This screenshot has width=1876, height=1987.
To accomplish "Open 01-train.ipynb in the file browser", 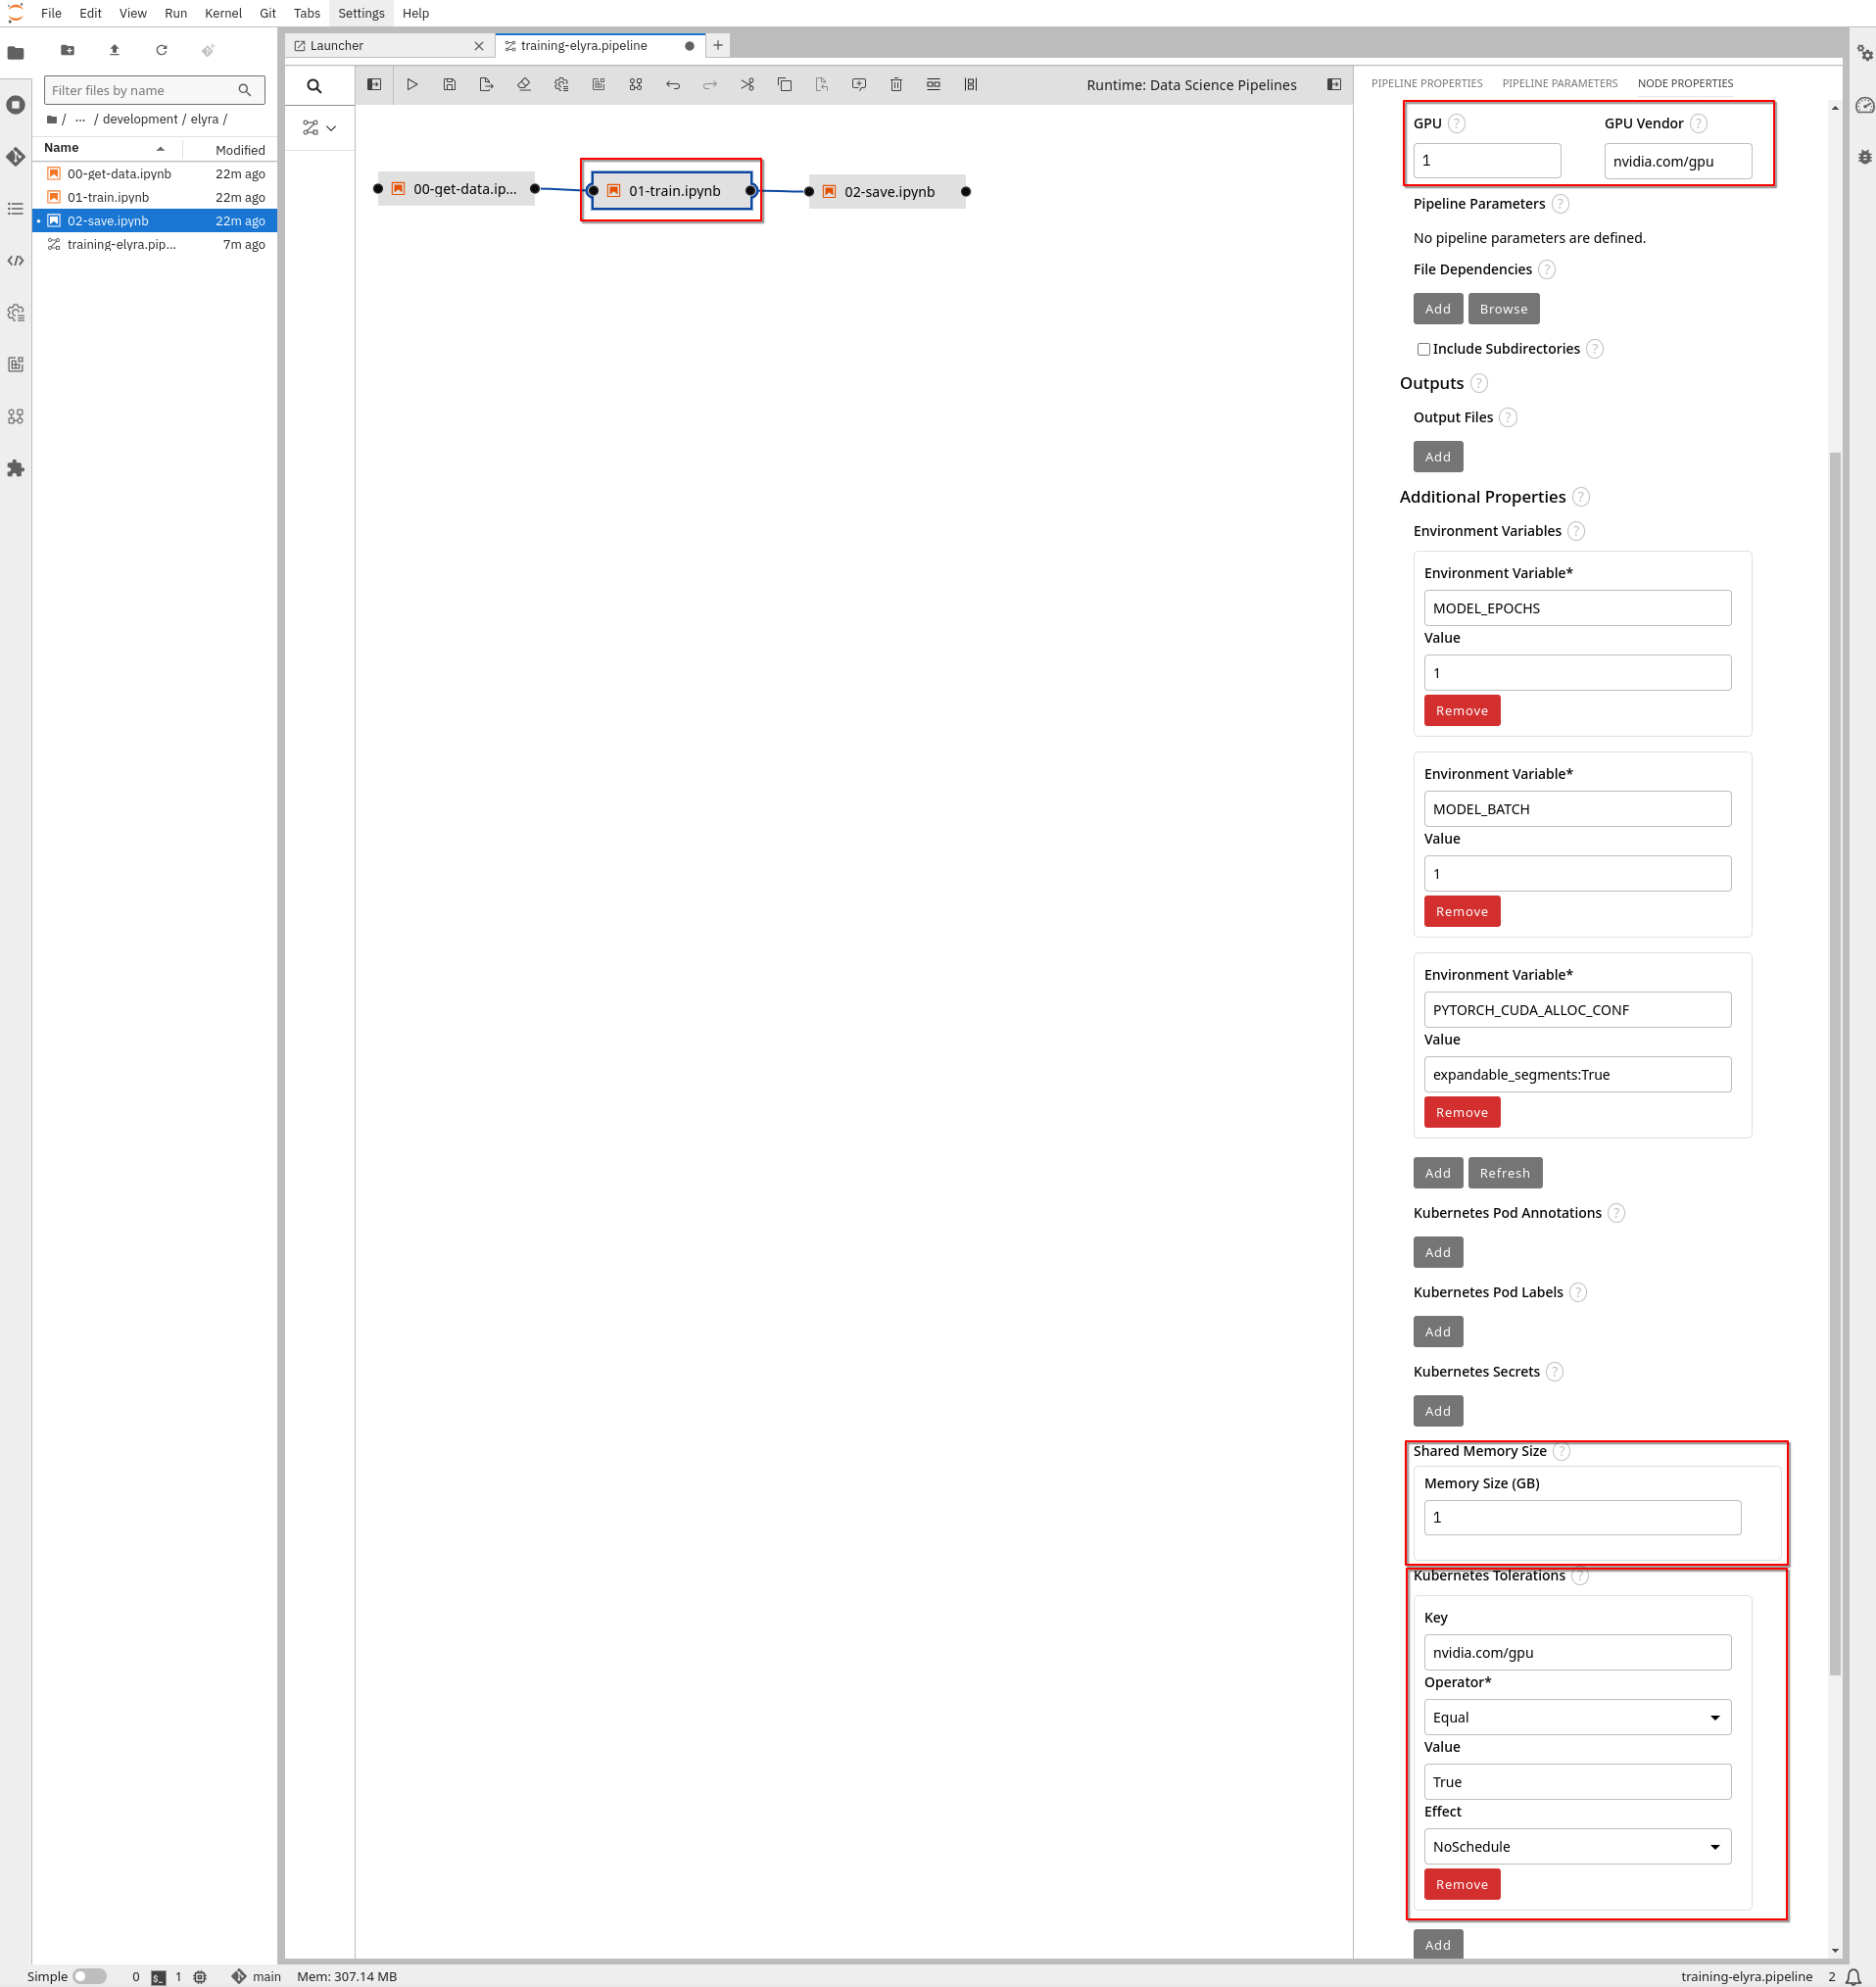I will pos(154,197).
